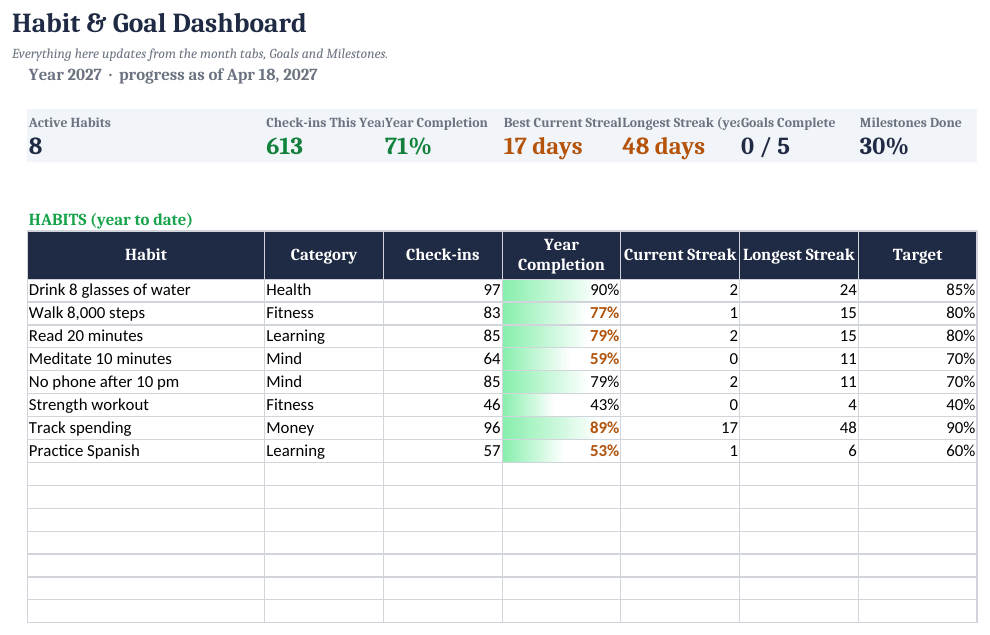Screen dimensions: 990x635
Task: Select Learning category for Practice Spanish
Action: 324,451
